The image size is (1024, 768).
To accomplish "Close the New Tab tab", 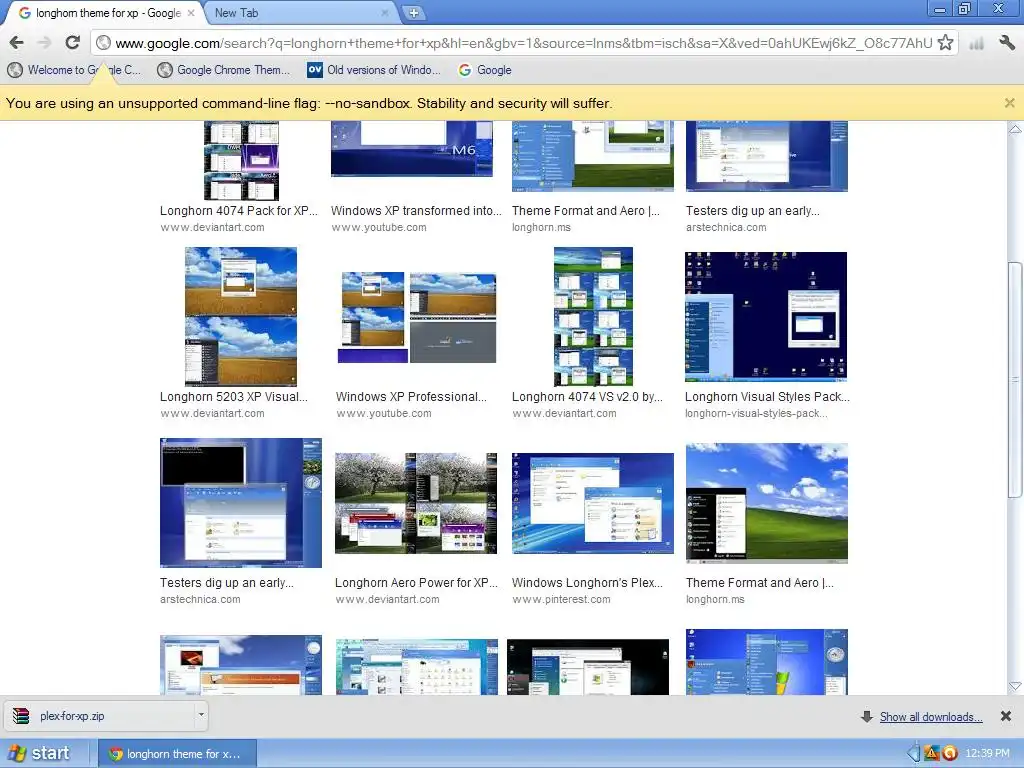I will 385,12.
